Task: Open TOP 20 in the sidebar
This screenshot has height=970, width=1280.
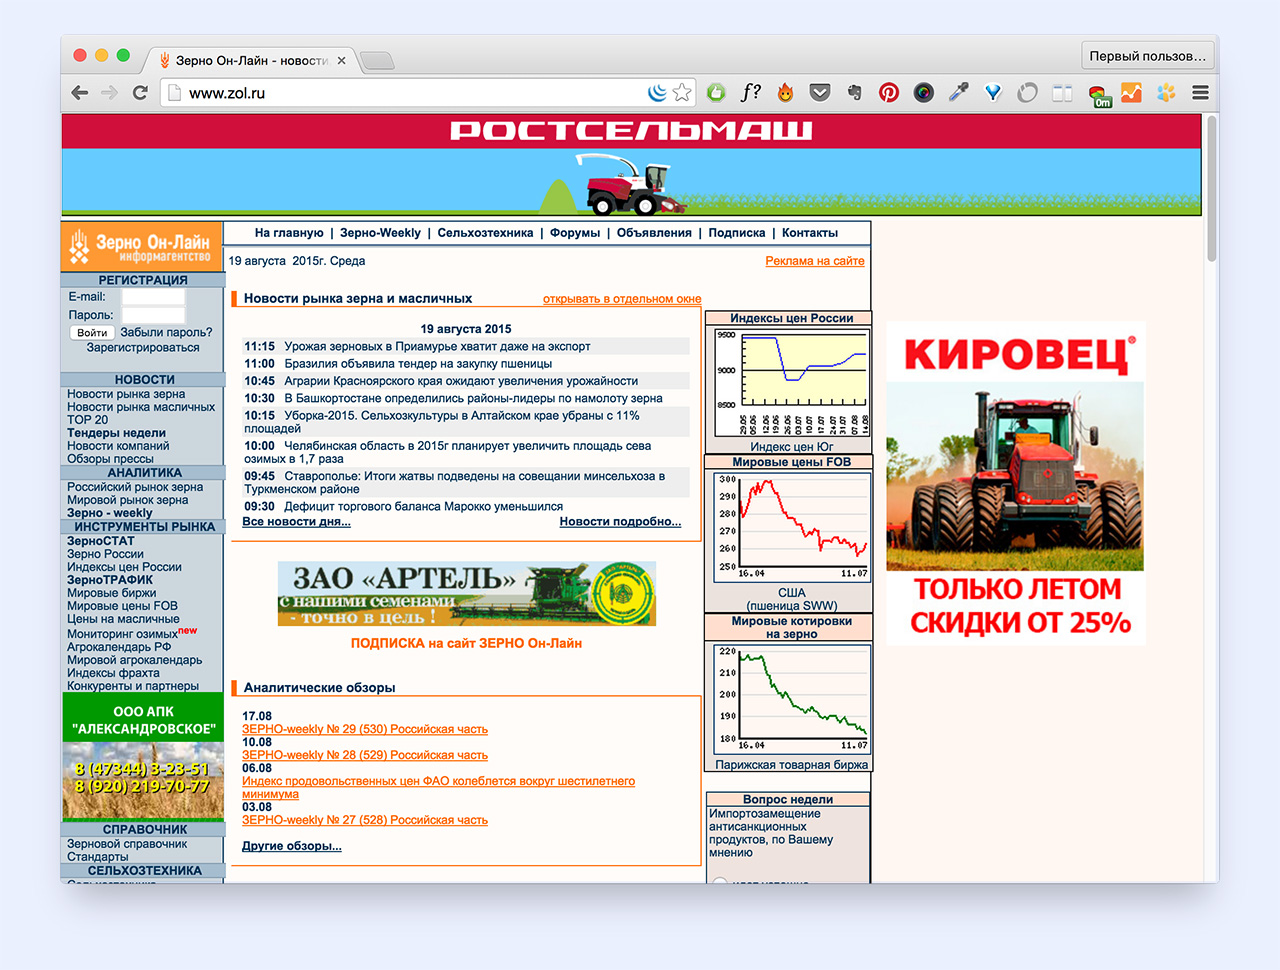Action: tap(87, 420)
